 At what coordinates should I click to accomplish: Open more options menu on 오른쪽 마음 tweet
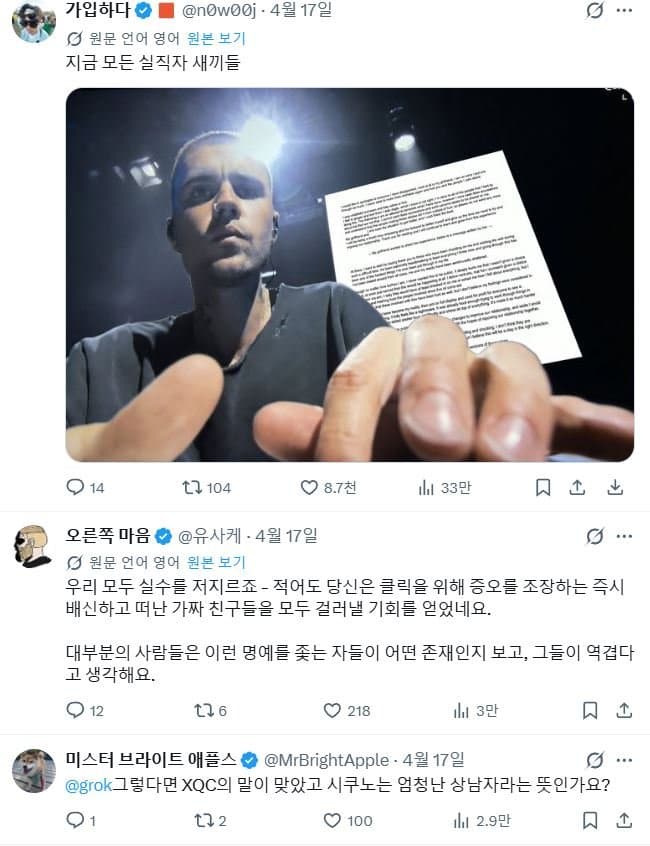(624, 536)
